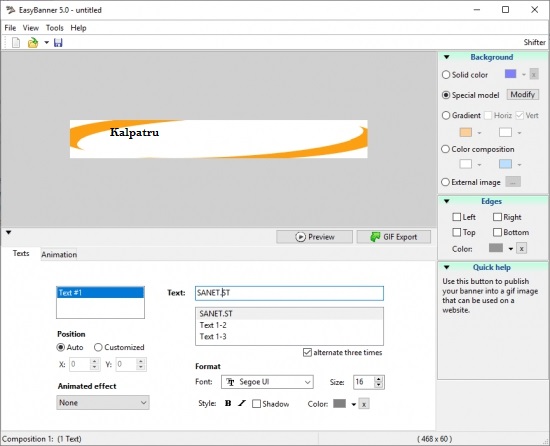The image size is (550, 446).
Task: Open the solid color dropdown arrow
Action: tap(524, 75)
